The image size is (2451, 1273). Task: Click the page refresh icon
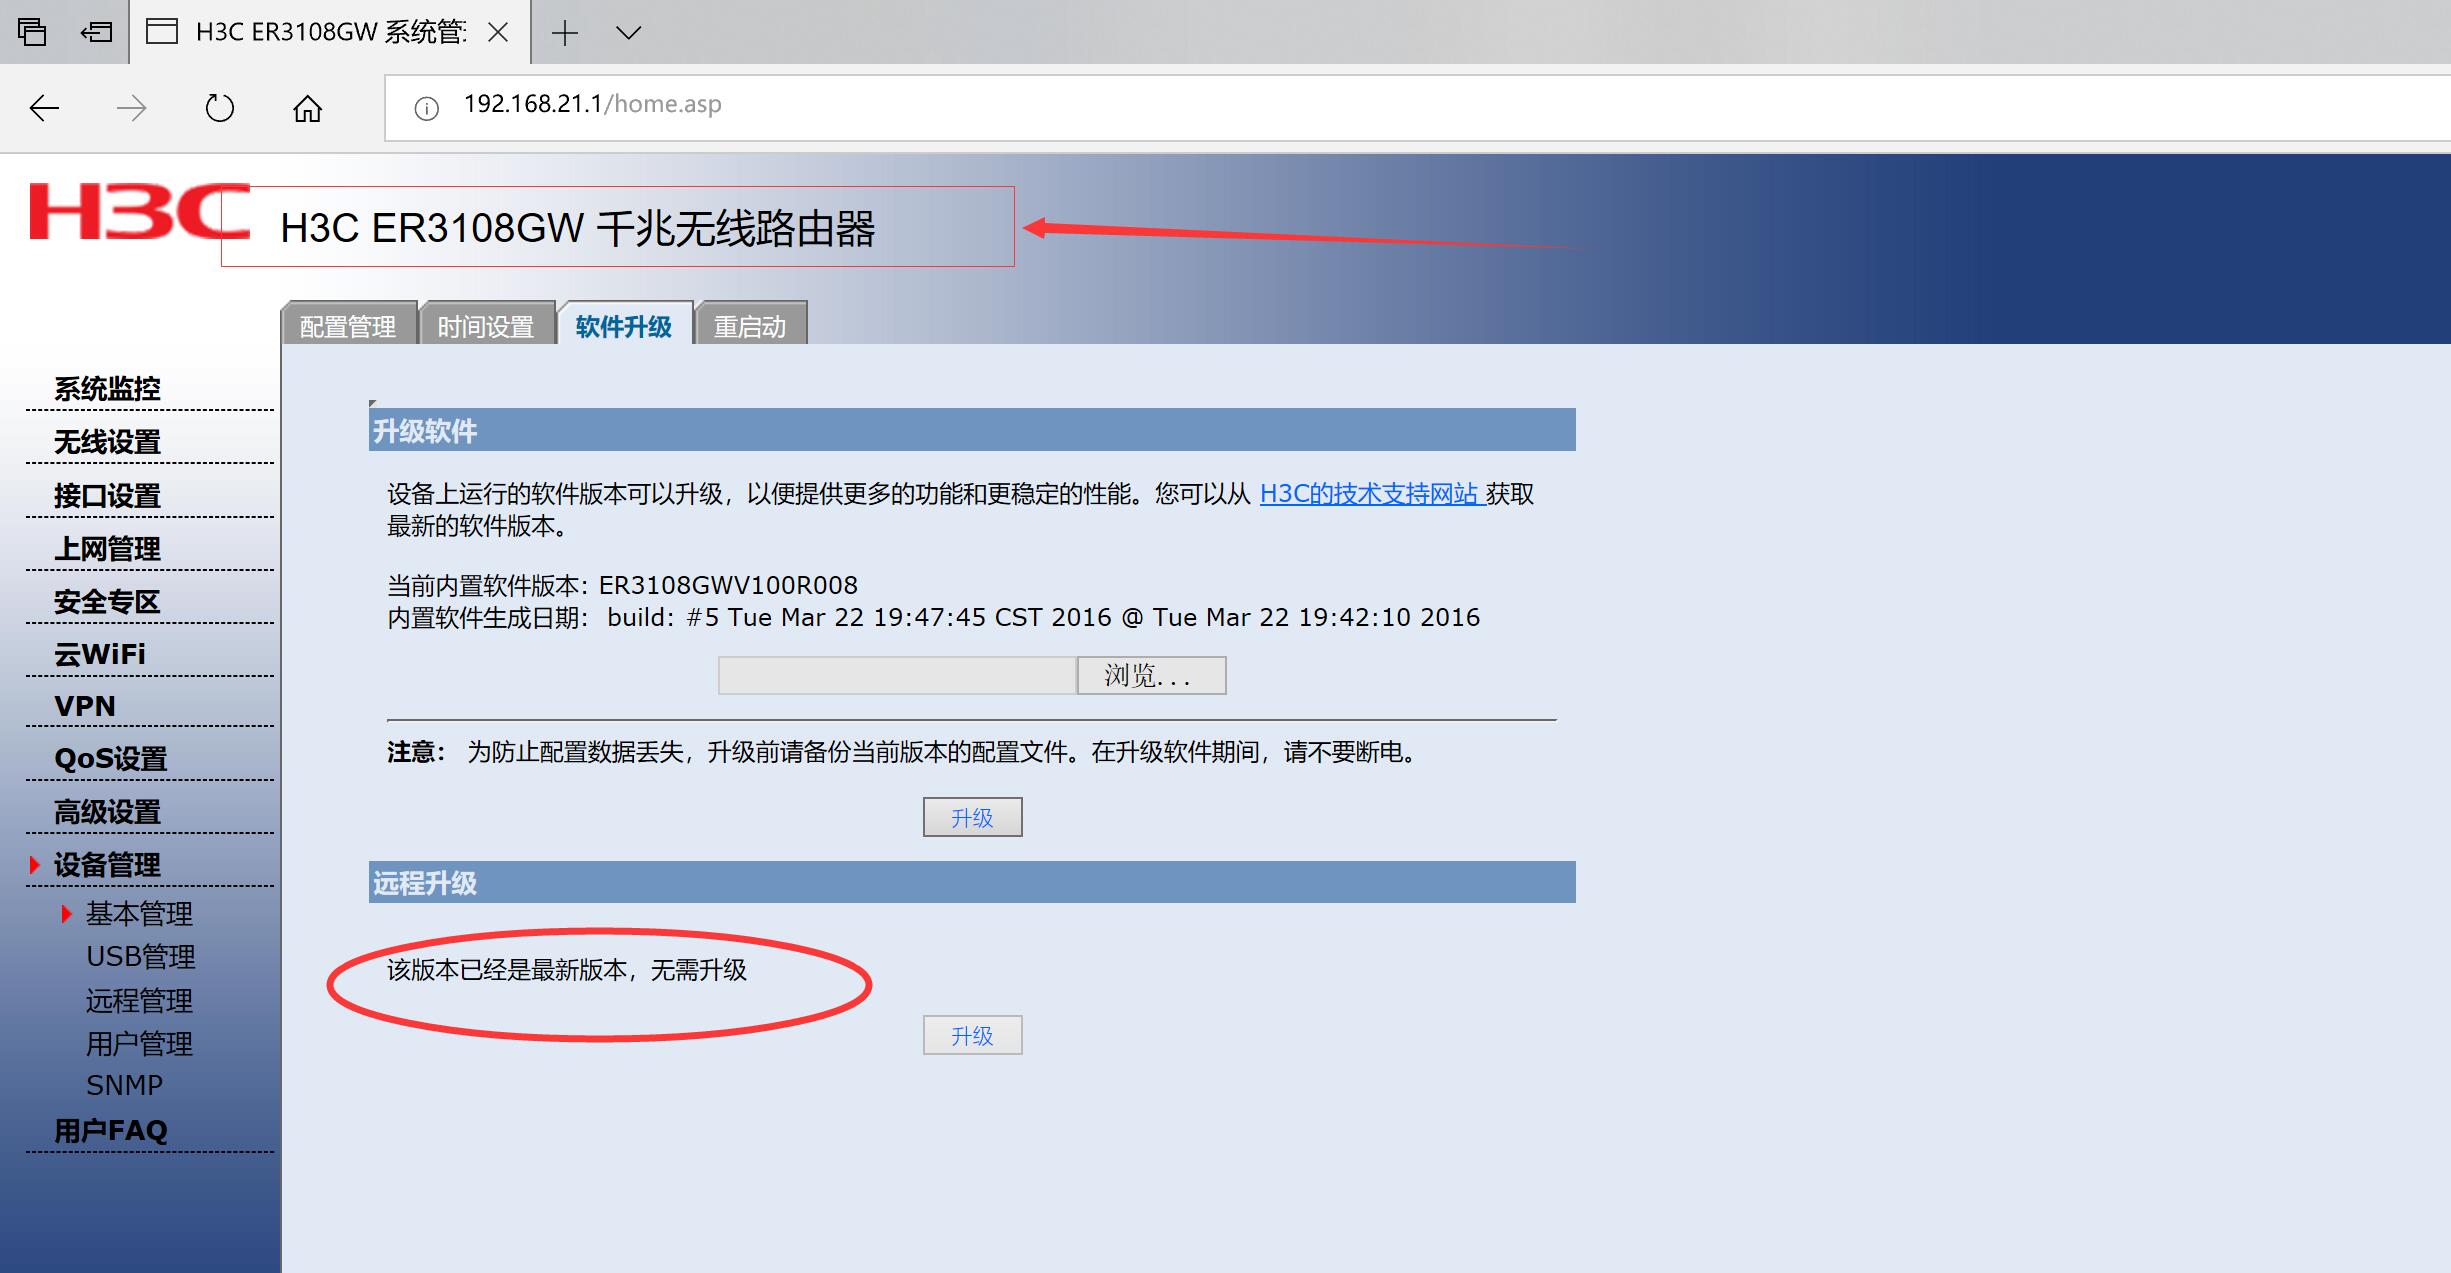click(x=219, y=108)
